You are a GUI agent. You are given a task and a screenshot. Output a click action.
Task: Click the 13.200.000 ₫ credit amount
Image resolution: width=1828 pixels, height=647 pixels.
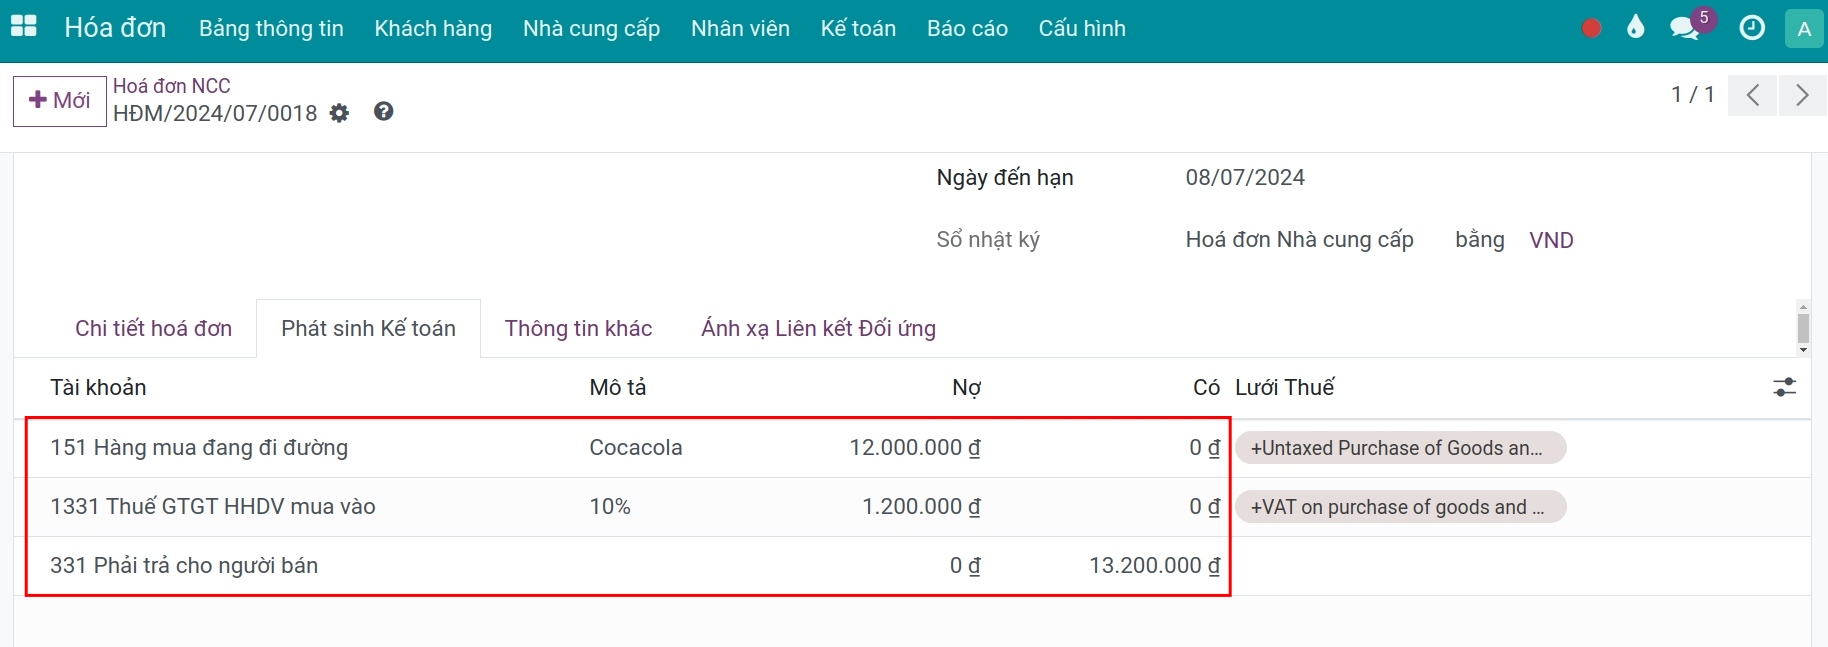pyautogui.click(x=1154, y=566)
